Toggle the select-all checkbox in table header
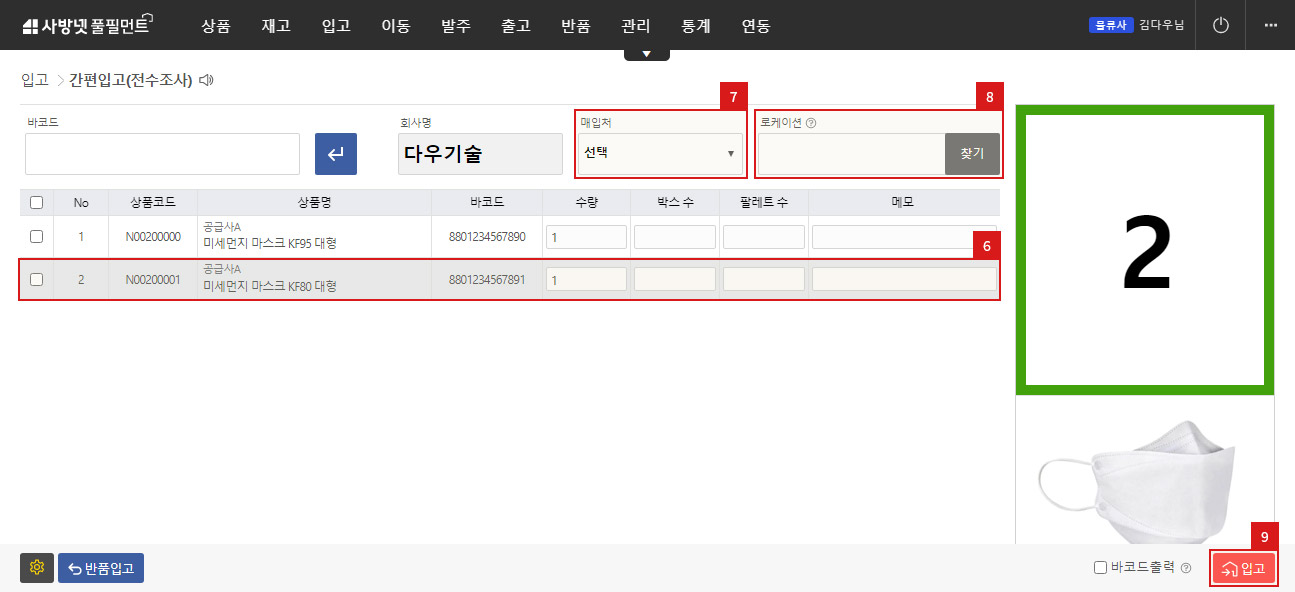The image size is (1295, 592). click(x=37, y=202)
